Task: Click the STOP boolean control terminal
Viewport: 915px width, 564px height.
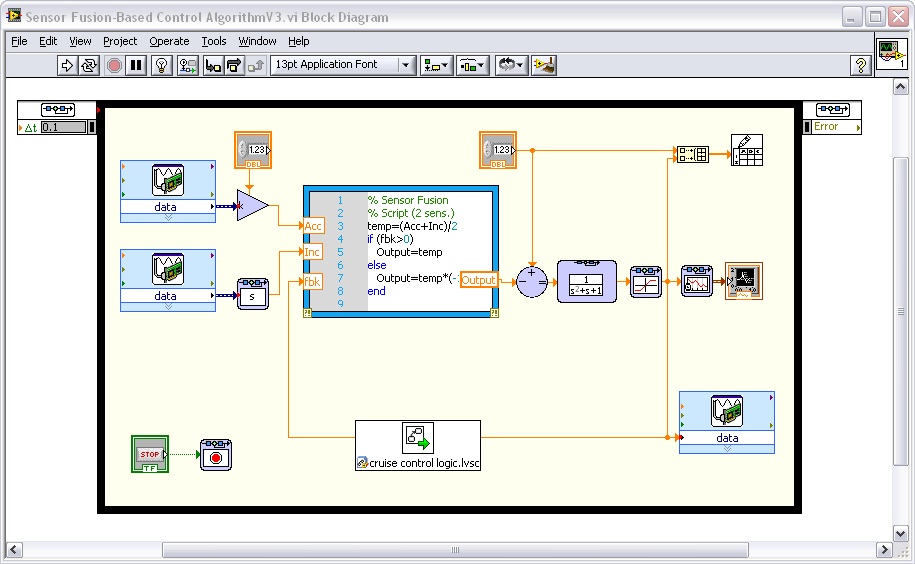Action: pos(150,454)
